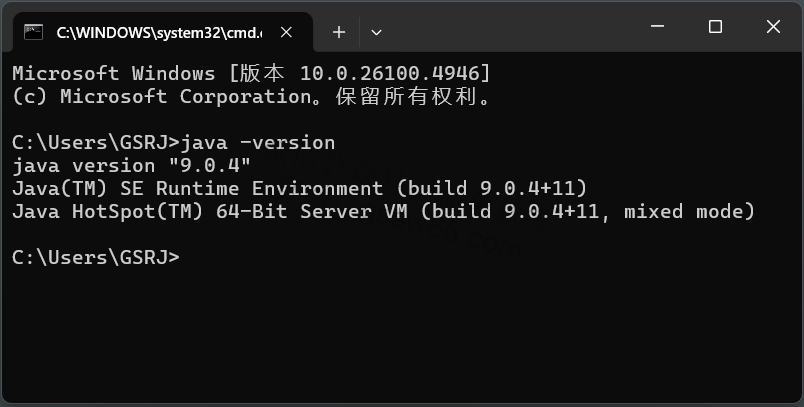
Task: Click the java version "9.0.4" output
Action: coord(131,165)
